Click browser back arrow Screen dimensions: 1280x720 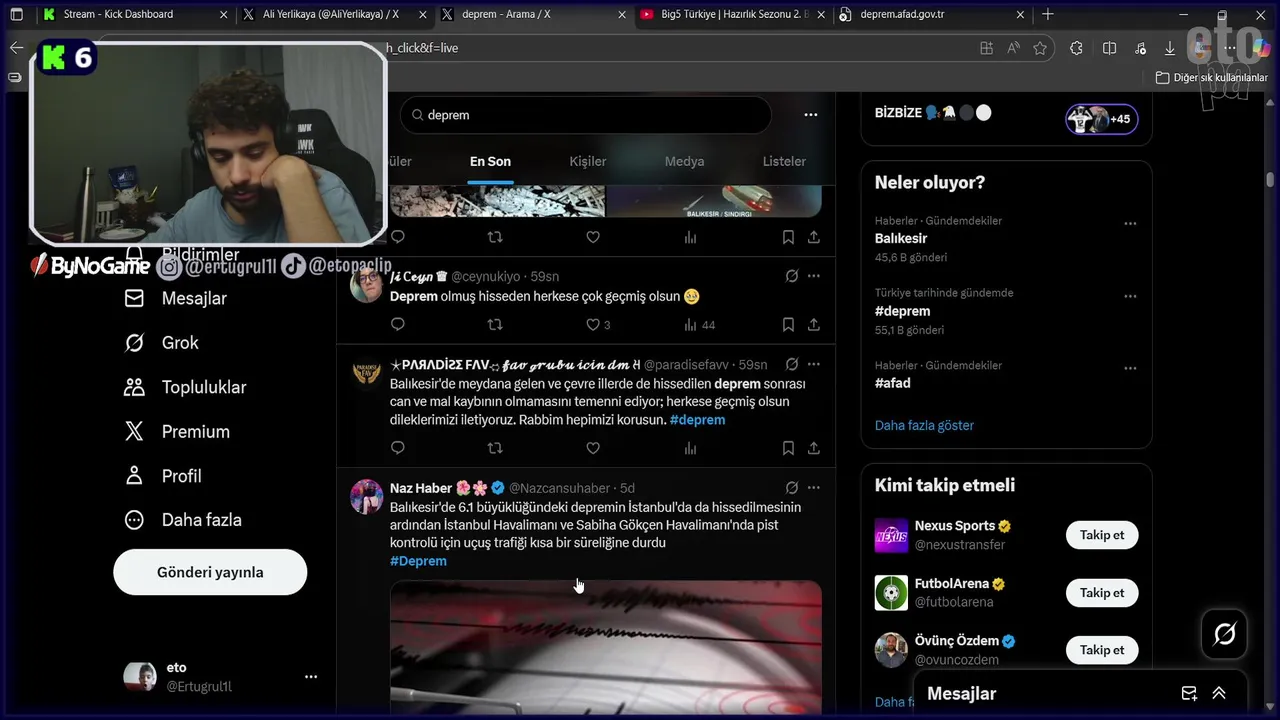pyautogui.click(x=16, y=48)
